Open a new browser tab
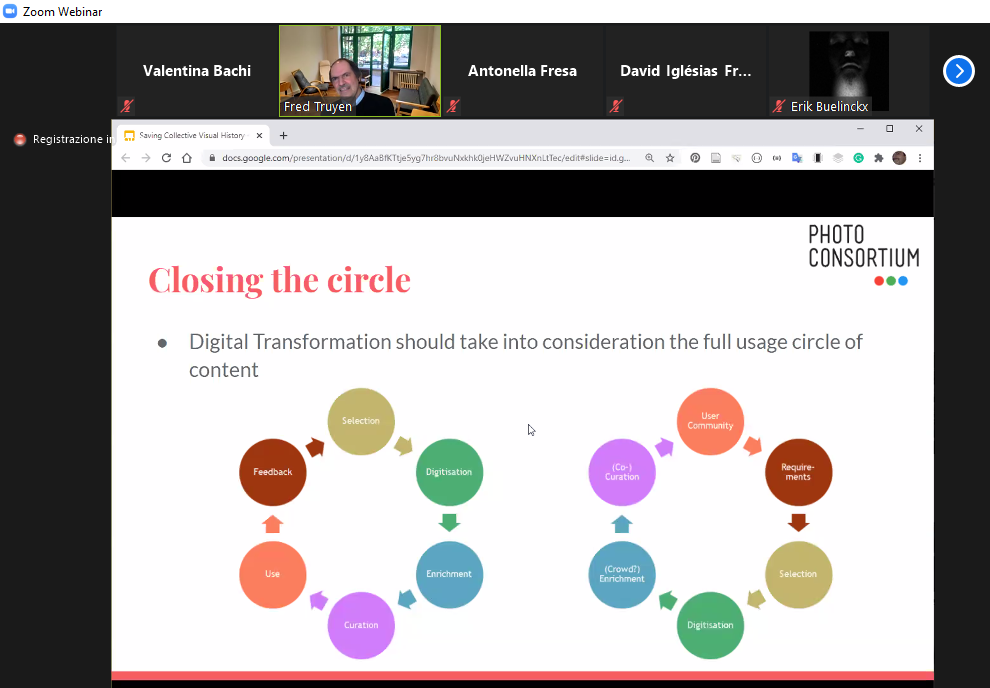The image size is (990, 688). [x=283, y=135]
